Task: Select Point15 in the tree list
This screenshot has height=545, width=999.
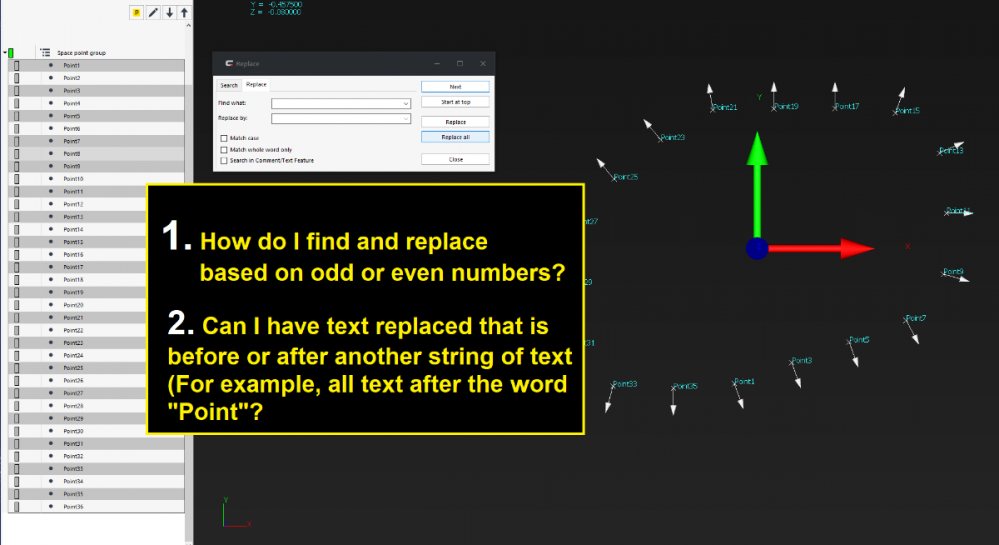Action: [73, 242]
